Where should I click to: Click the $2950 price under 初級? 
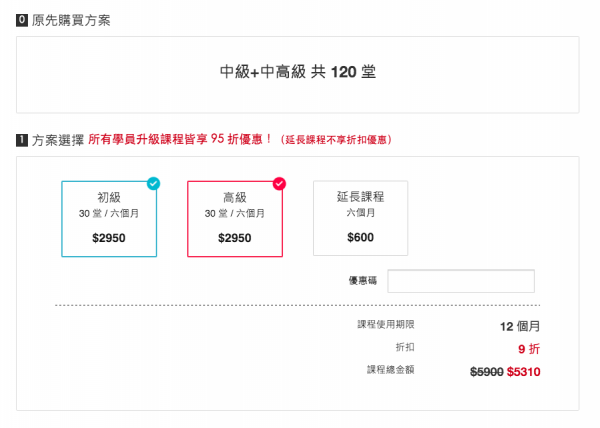109,238
